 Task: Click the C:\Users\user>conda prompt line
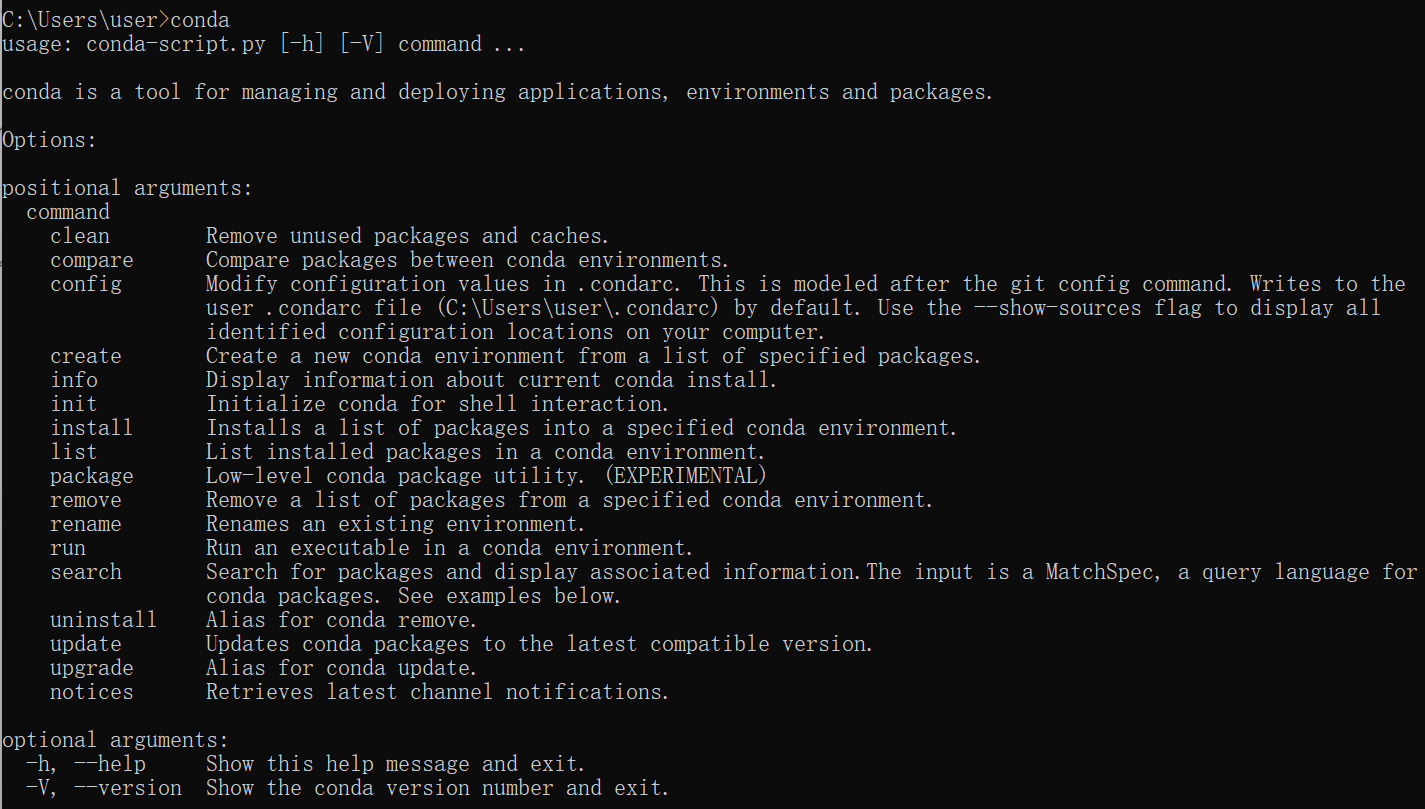coord(116,20)
